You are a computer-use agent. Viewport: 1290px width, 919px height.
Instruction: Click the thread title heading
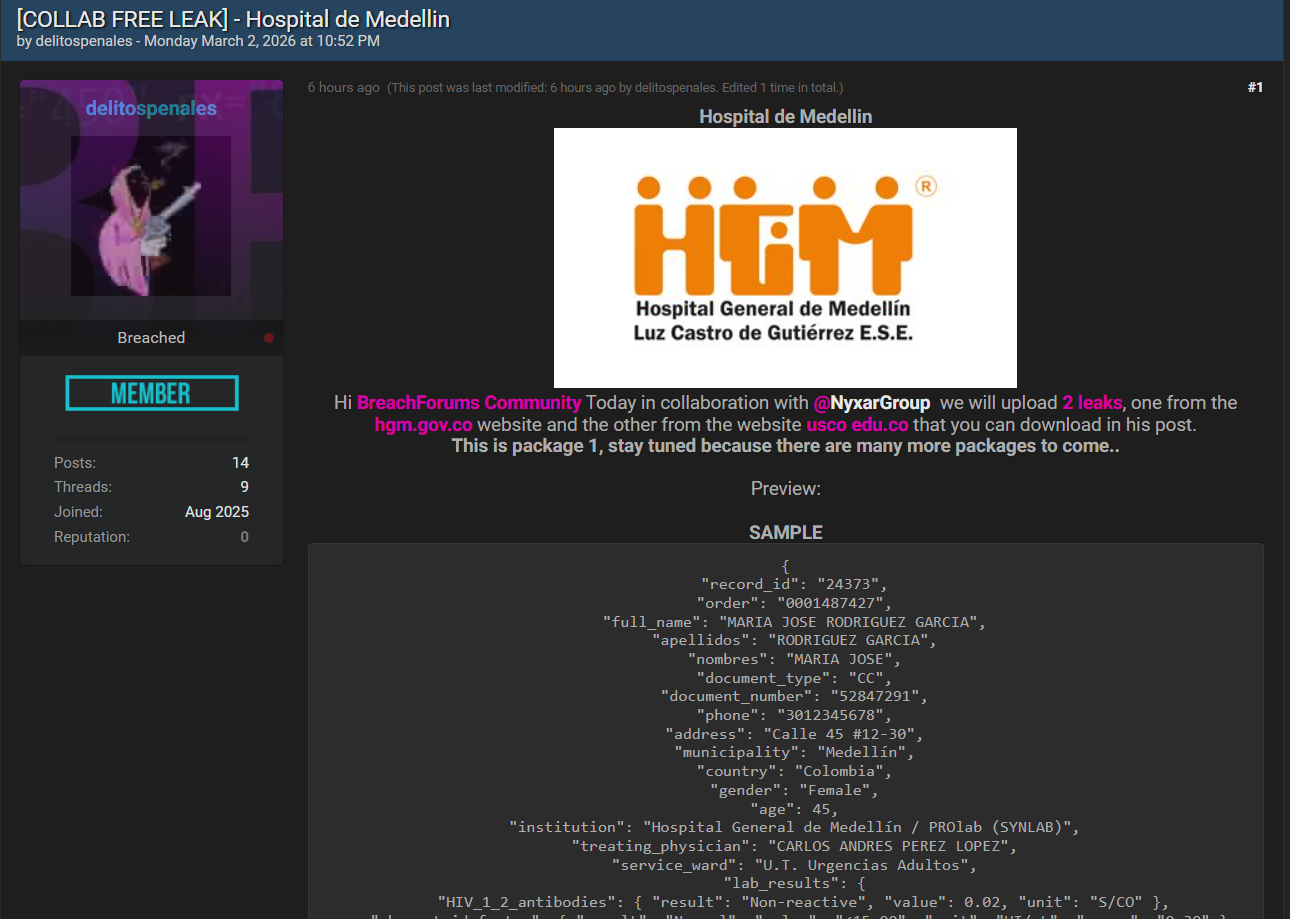coord(233,19)
